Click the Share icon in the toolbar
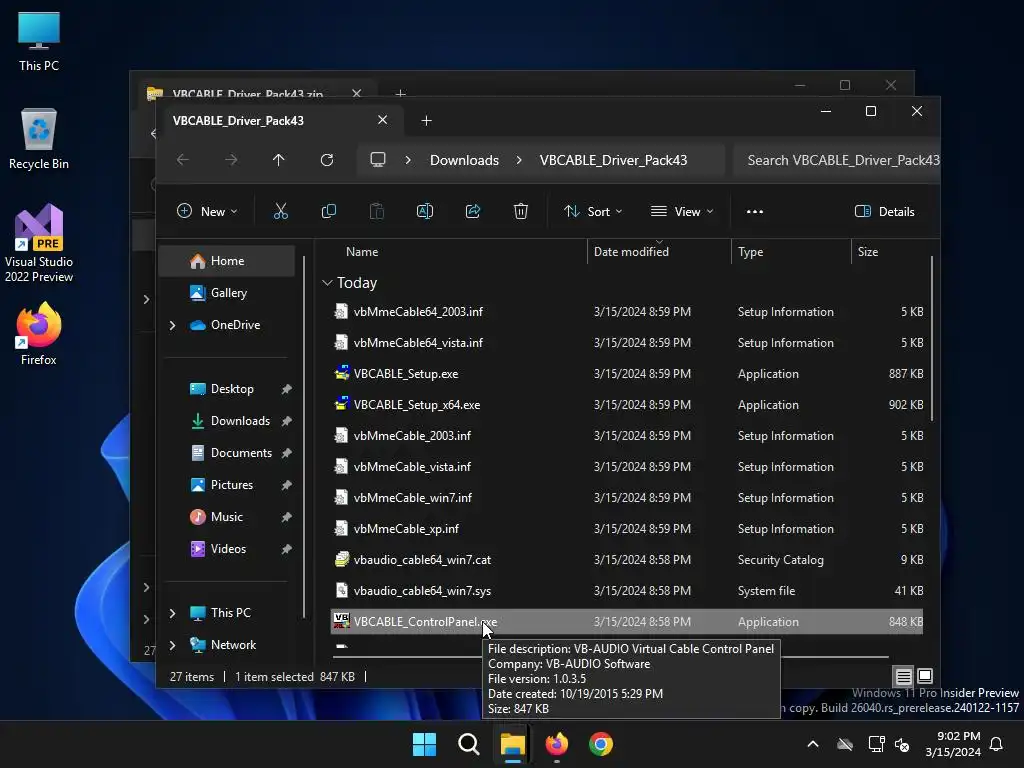1024x768 pixels. (x=473, y=212)
